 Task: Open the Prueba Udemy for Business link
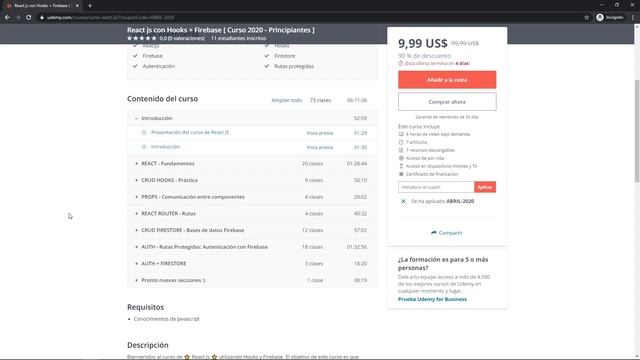[432, 299]
